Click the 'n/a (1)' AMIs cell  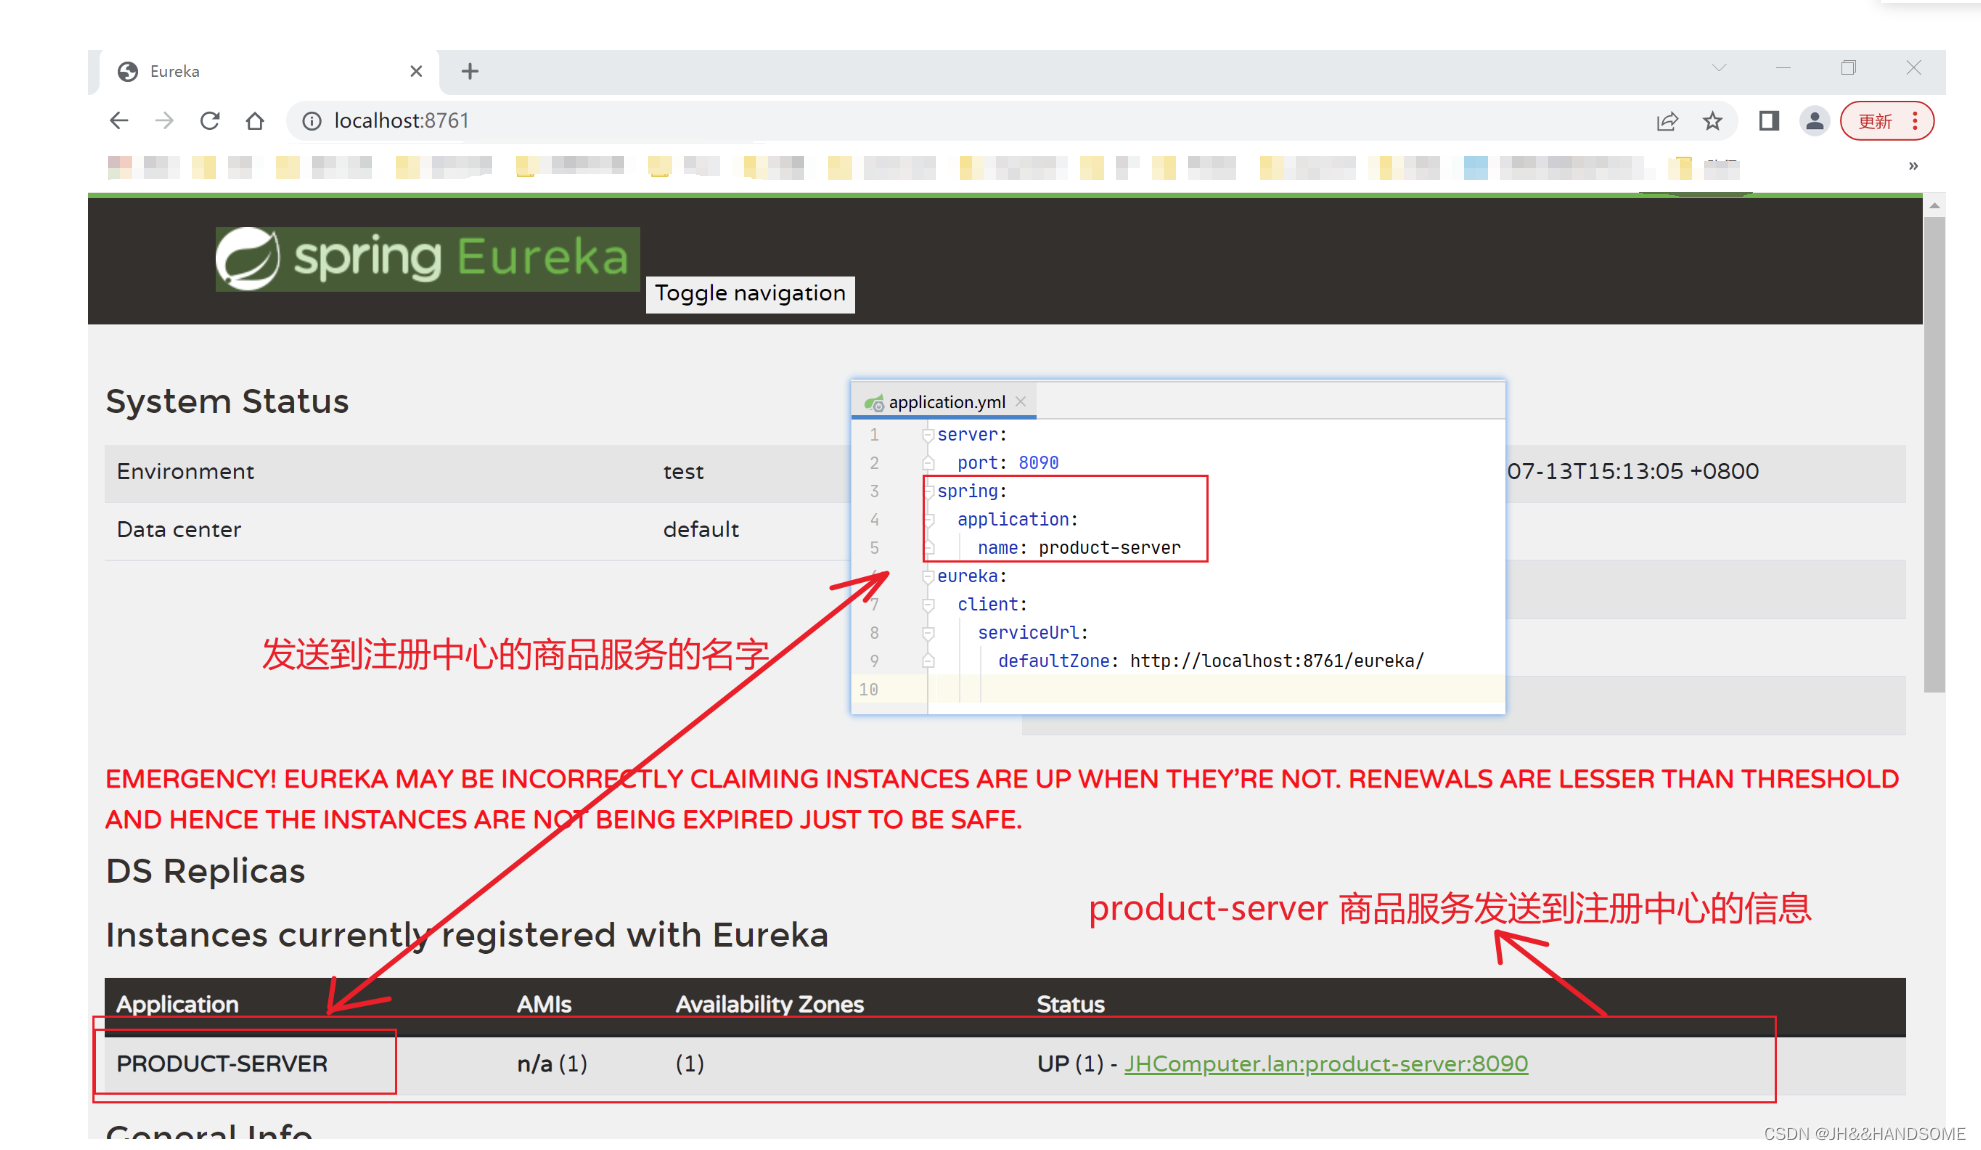point(552,1064)
